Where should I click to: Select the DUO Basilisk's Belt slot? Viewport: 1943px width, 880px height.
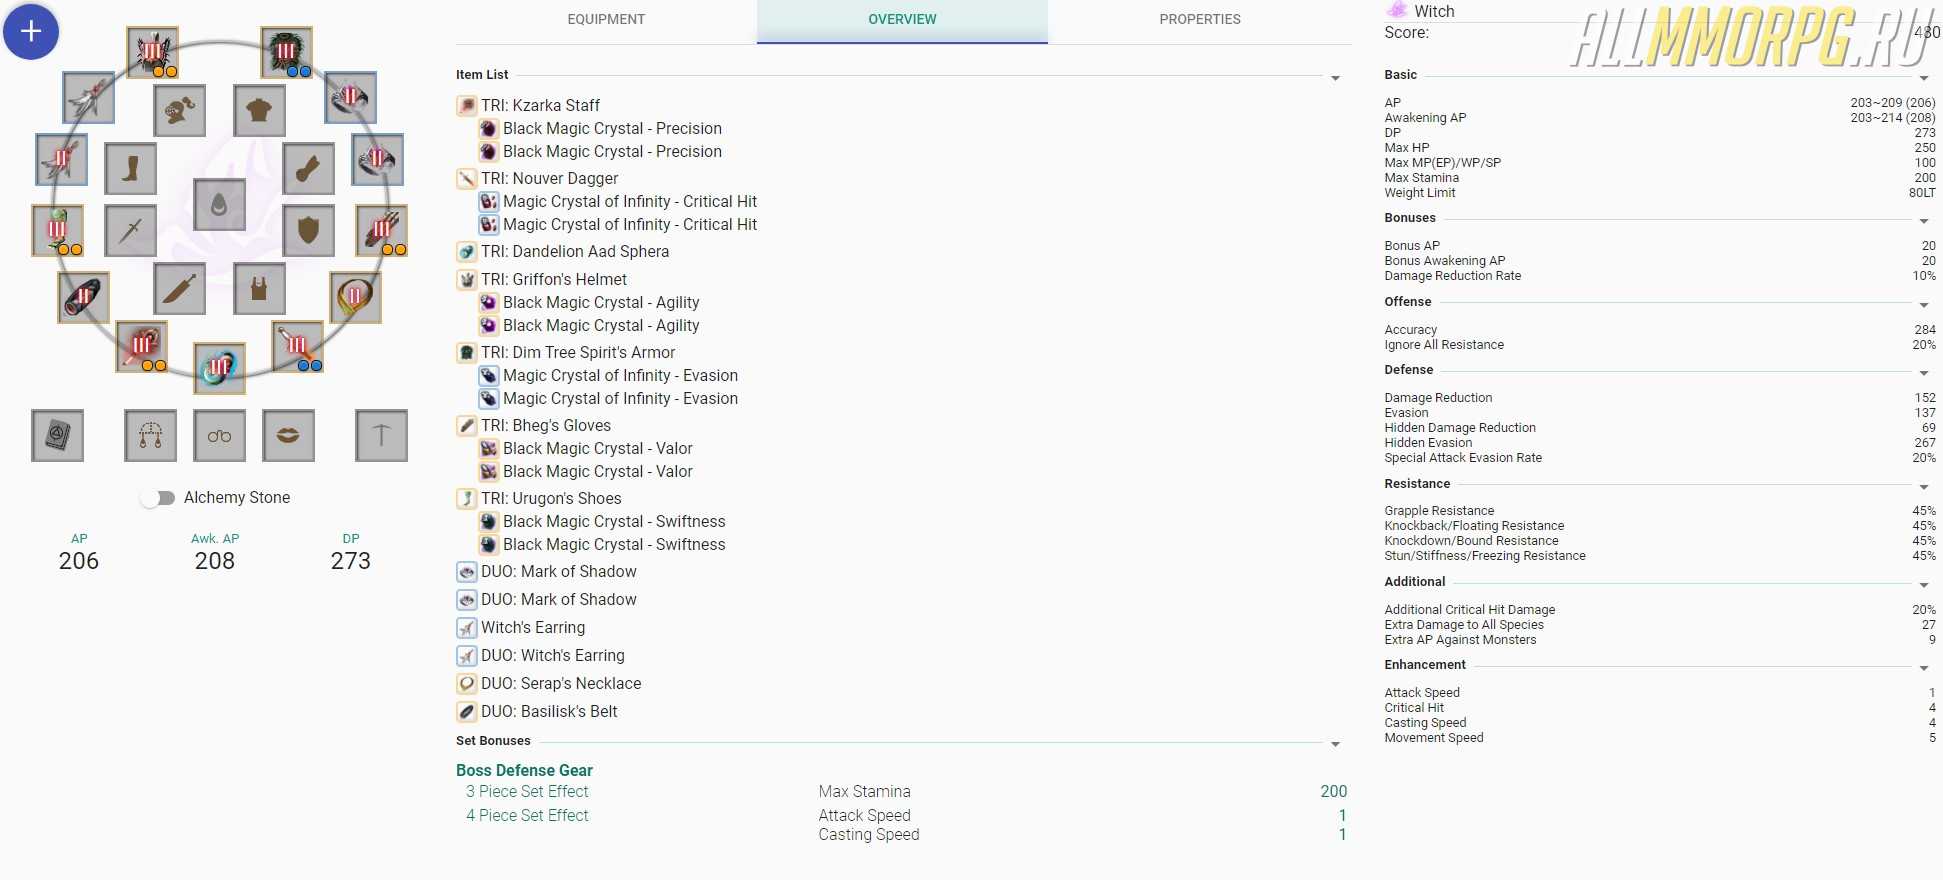coord(83,297)
